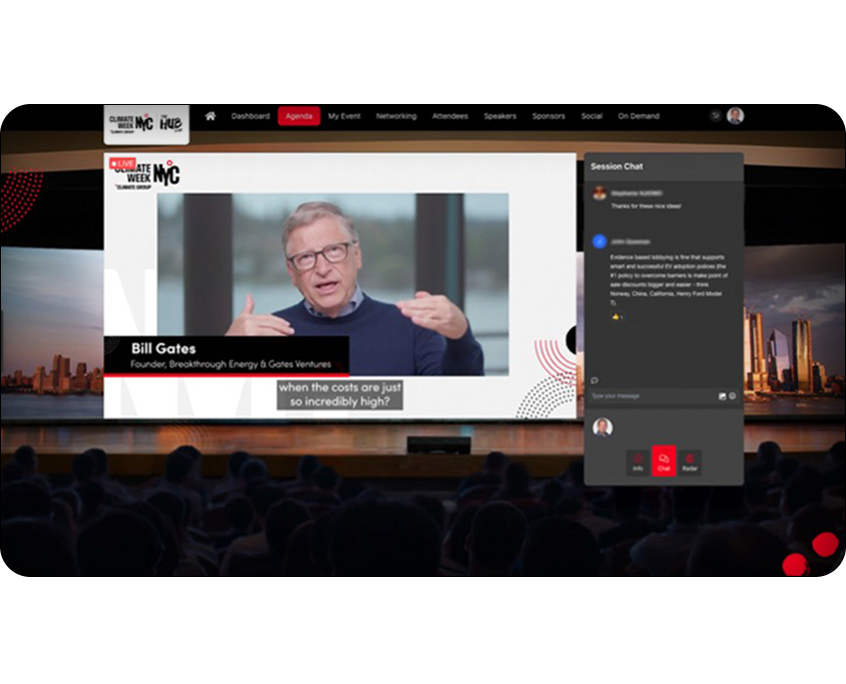
Task: Open the Speakers page
Action: pos(500,116)
